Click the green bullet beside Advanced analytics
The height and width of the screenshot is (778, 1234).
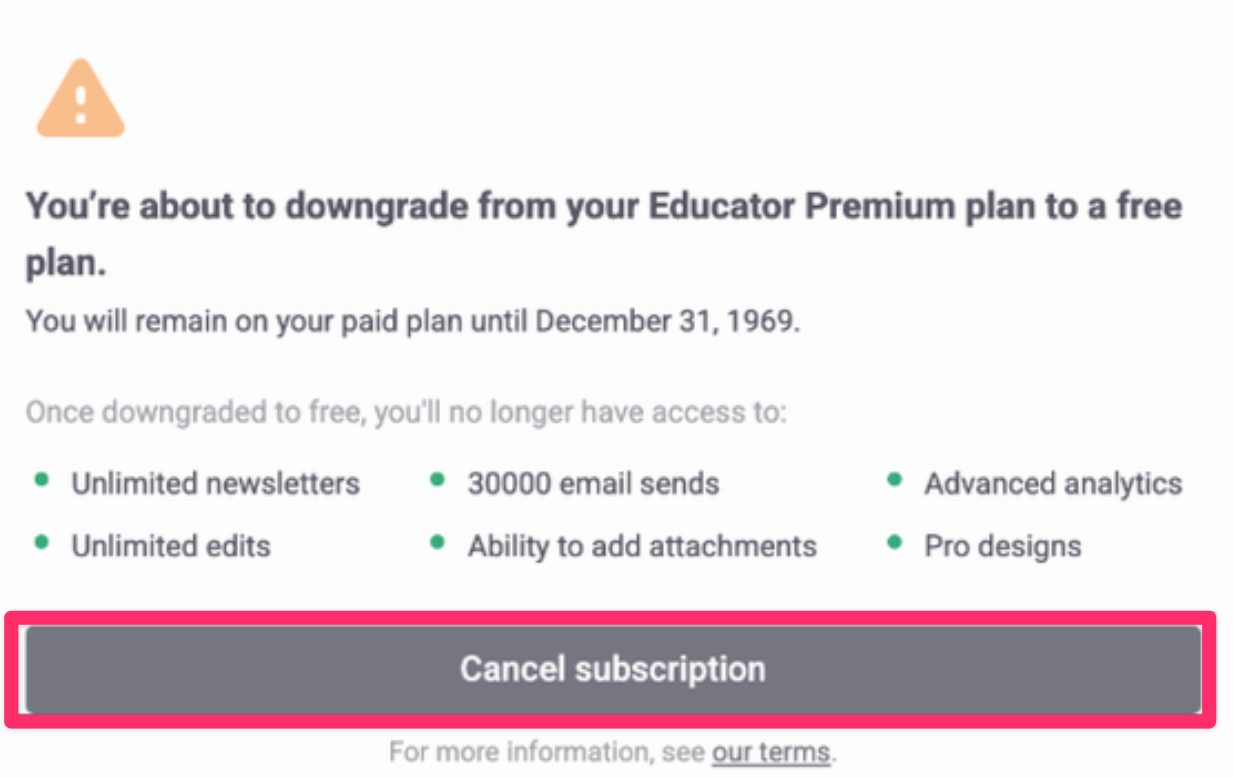click(894, 481)
